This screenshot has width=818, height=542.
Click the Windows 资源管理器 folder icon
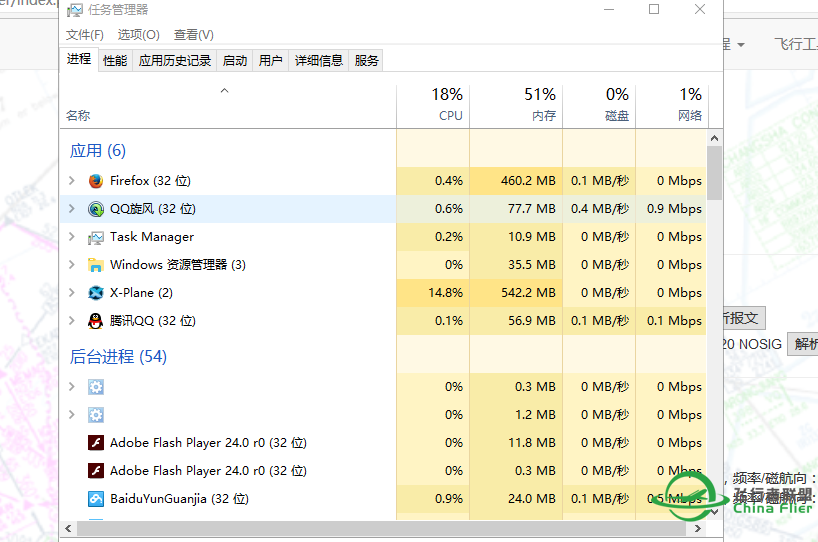[x=96, y=265]
